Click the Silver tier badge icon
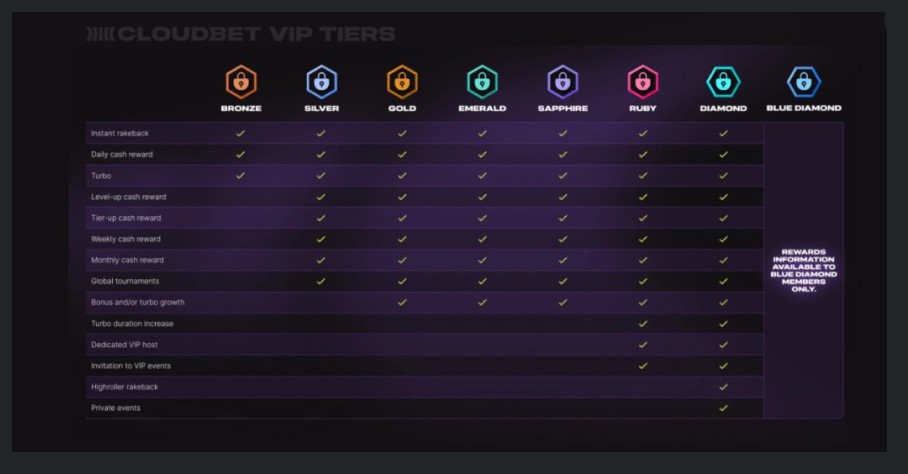This screenshot has width=908, height=474. click(321, 81)
